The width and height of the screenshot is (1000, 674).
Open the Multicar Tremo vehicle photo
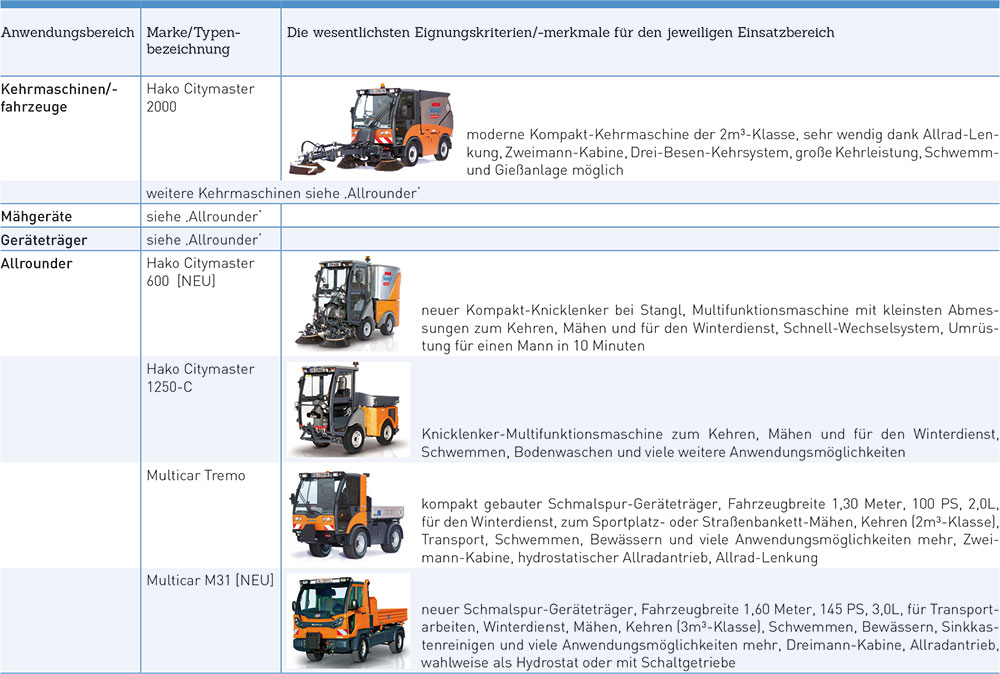348,515
